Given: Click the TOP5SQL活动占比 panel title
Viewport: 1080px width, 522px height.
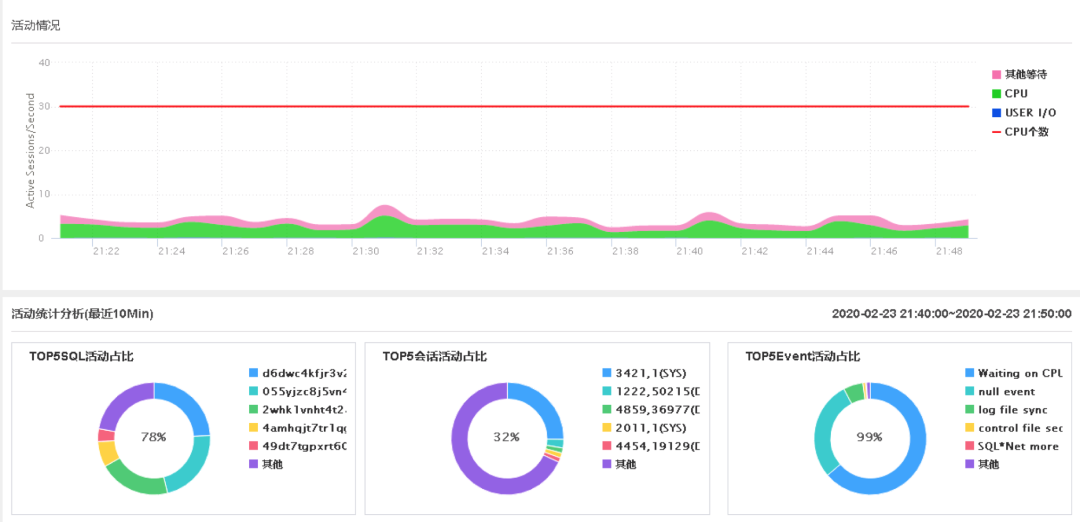Looking at the screenshot, I should point(81,356).
